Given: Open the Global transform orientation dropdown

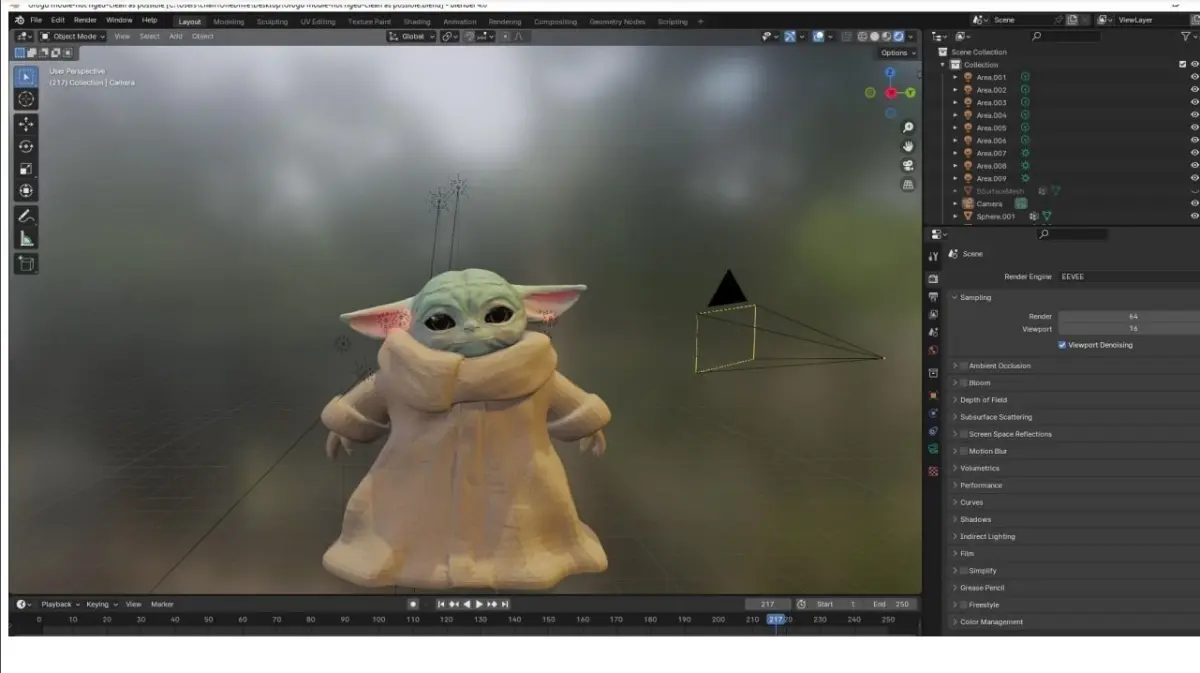Looking at the screenshot, I should pyautogui.click(x=411, y=36).
